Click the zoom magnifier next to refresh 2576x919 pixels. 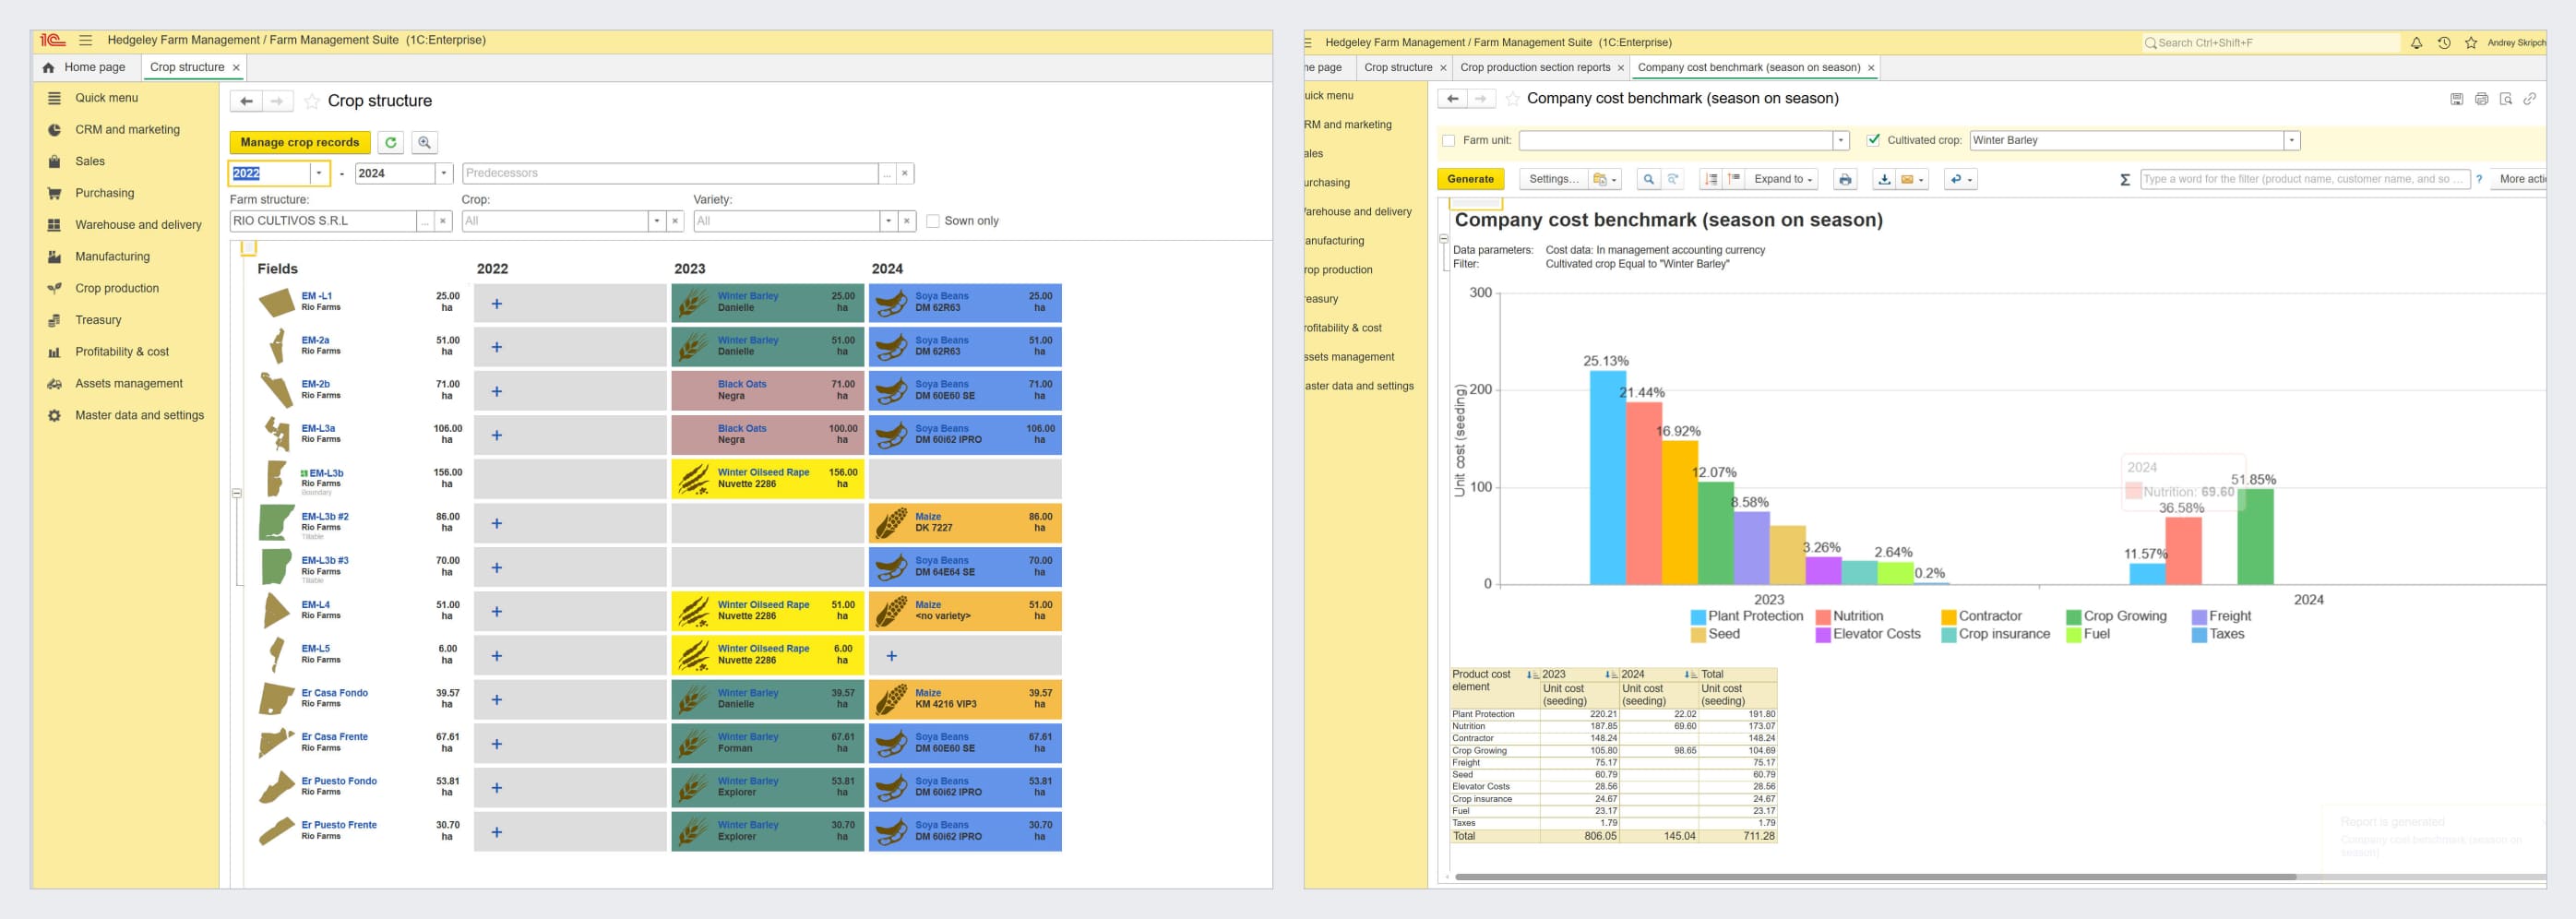(x=424, y=143)
